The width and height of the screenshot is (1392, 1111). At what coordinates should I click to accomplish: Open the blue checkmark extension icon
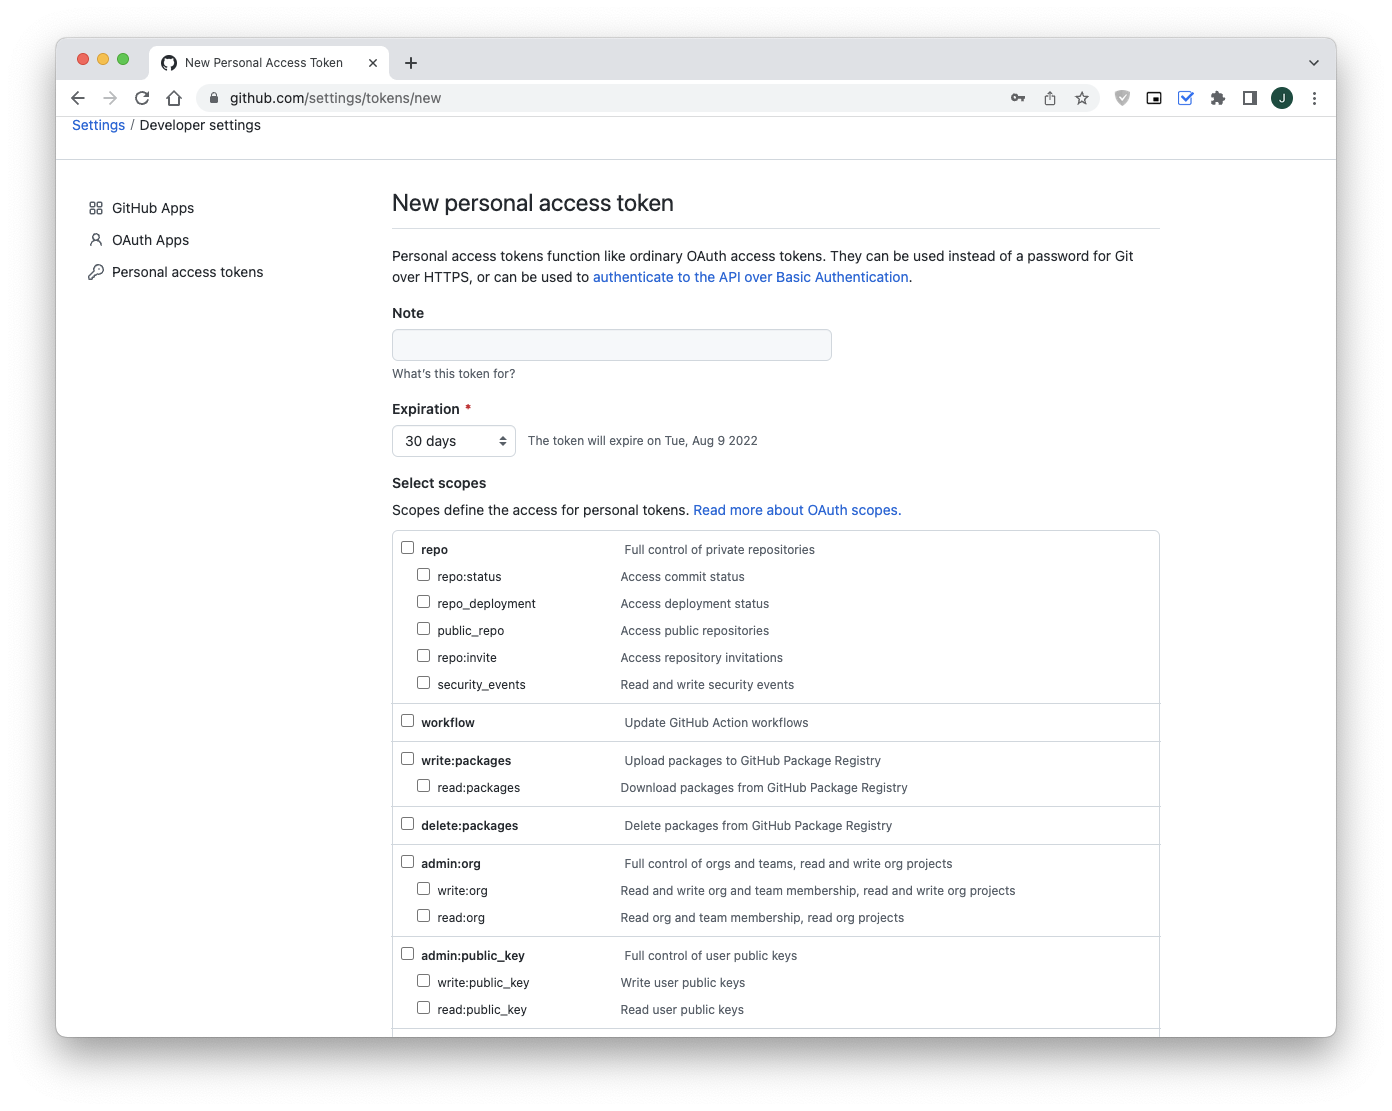click(x=1186, y=98)
